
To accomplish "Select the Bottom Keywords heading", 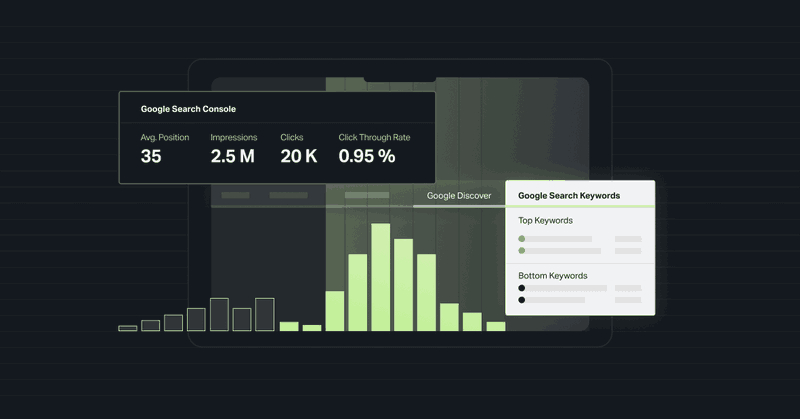I will [553, 276].
